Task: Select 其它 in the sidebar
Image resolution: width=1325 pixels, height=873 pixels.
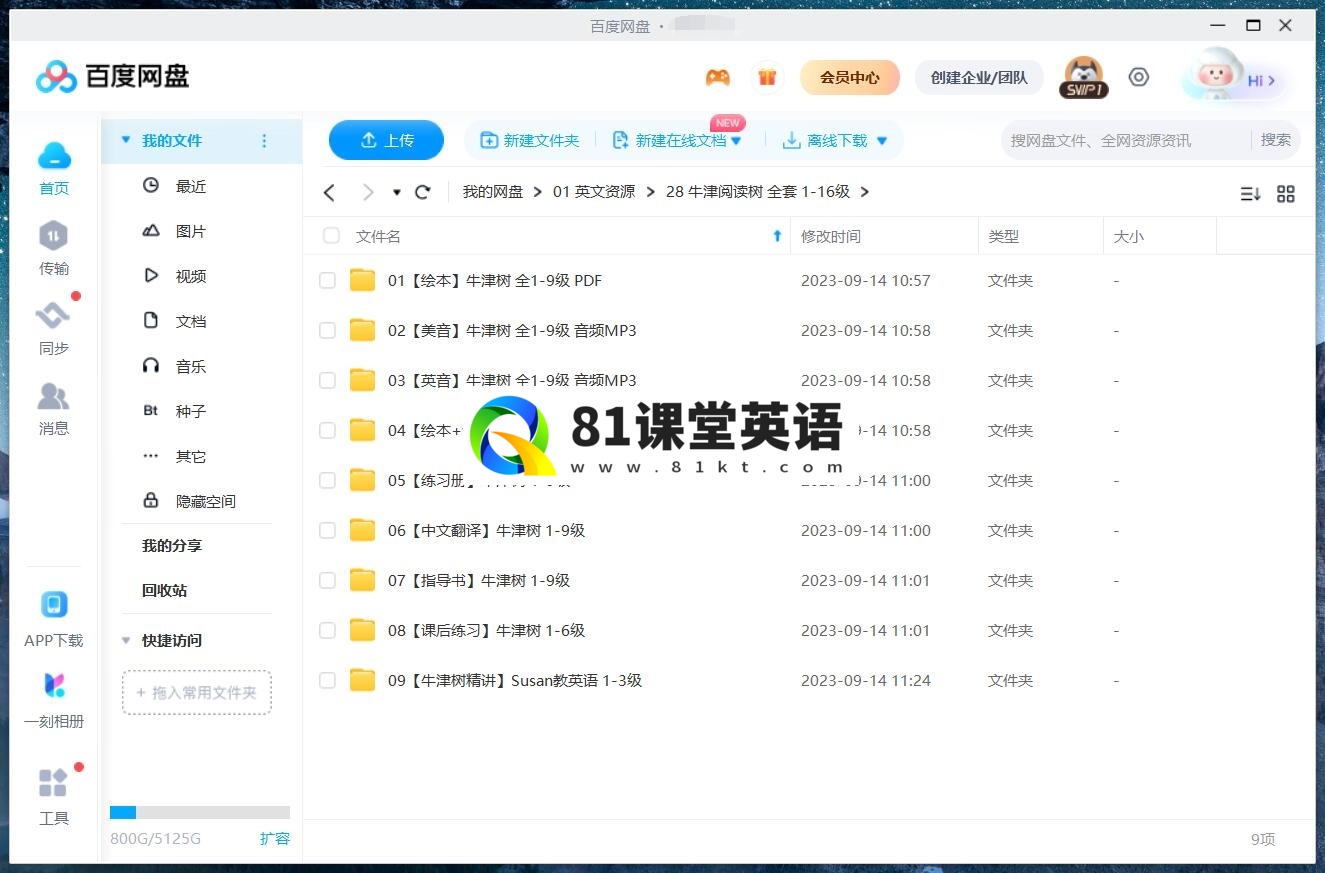Action: pos(190,456)
